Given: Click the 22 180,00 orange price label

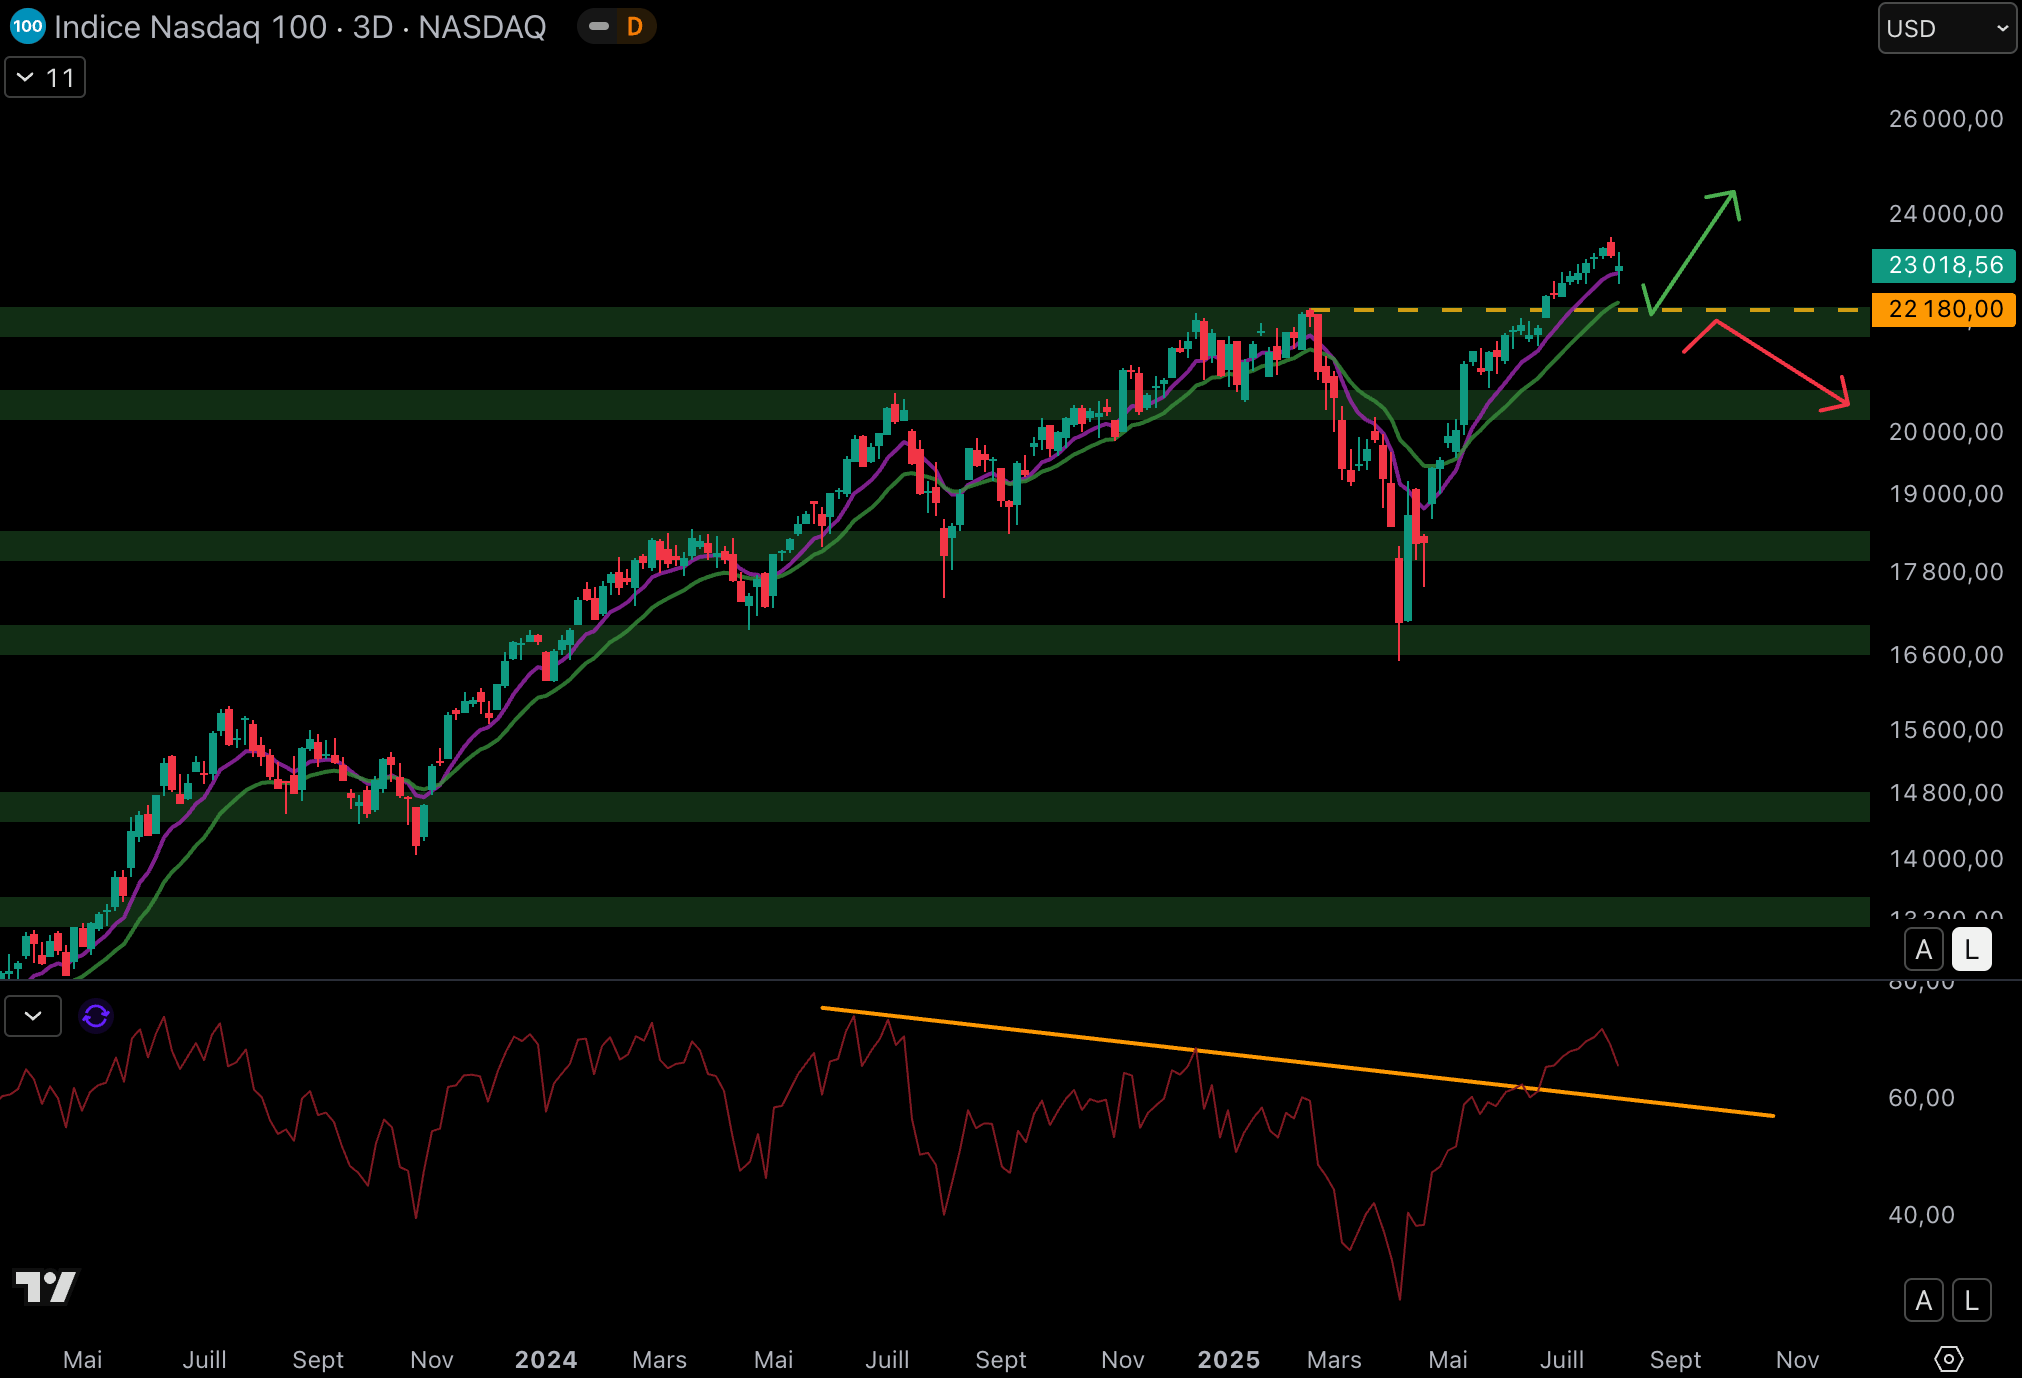Looking at the screenshot, I should tap(1943, 309).
